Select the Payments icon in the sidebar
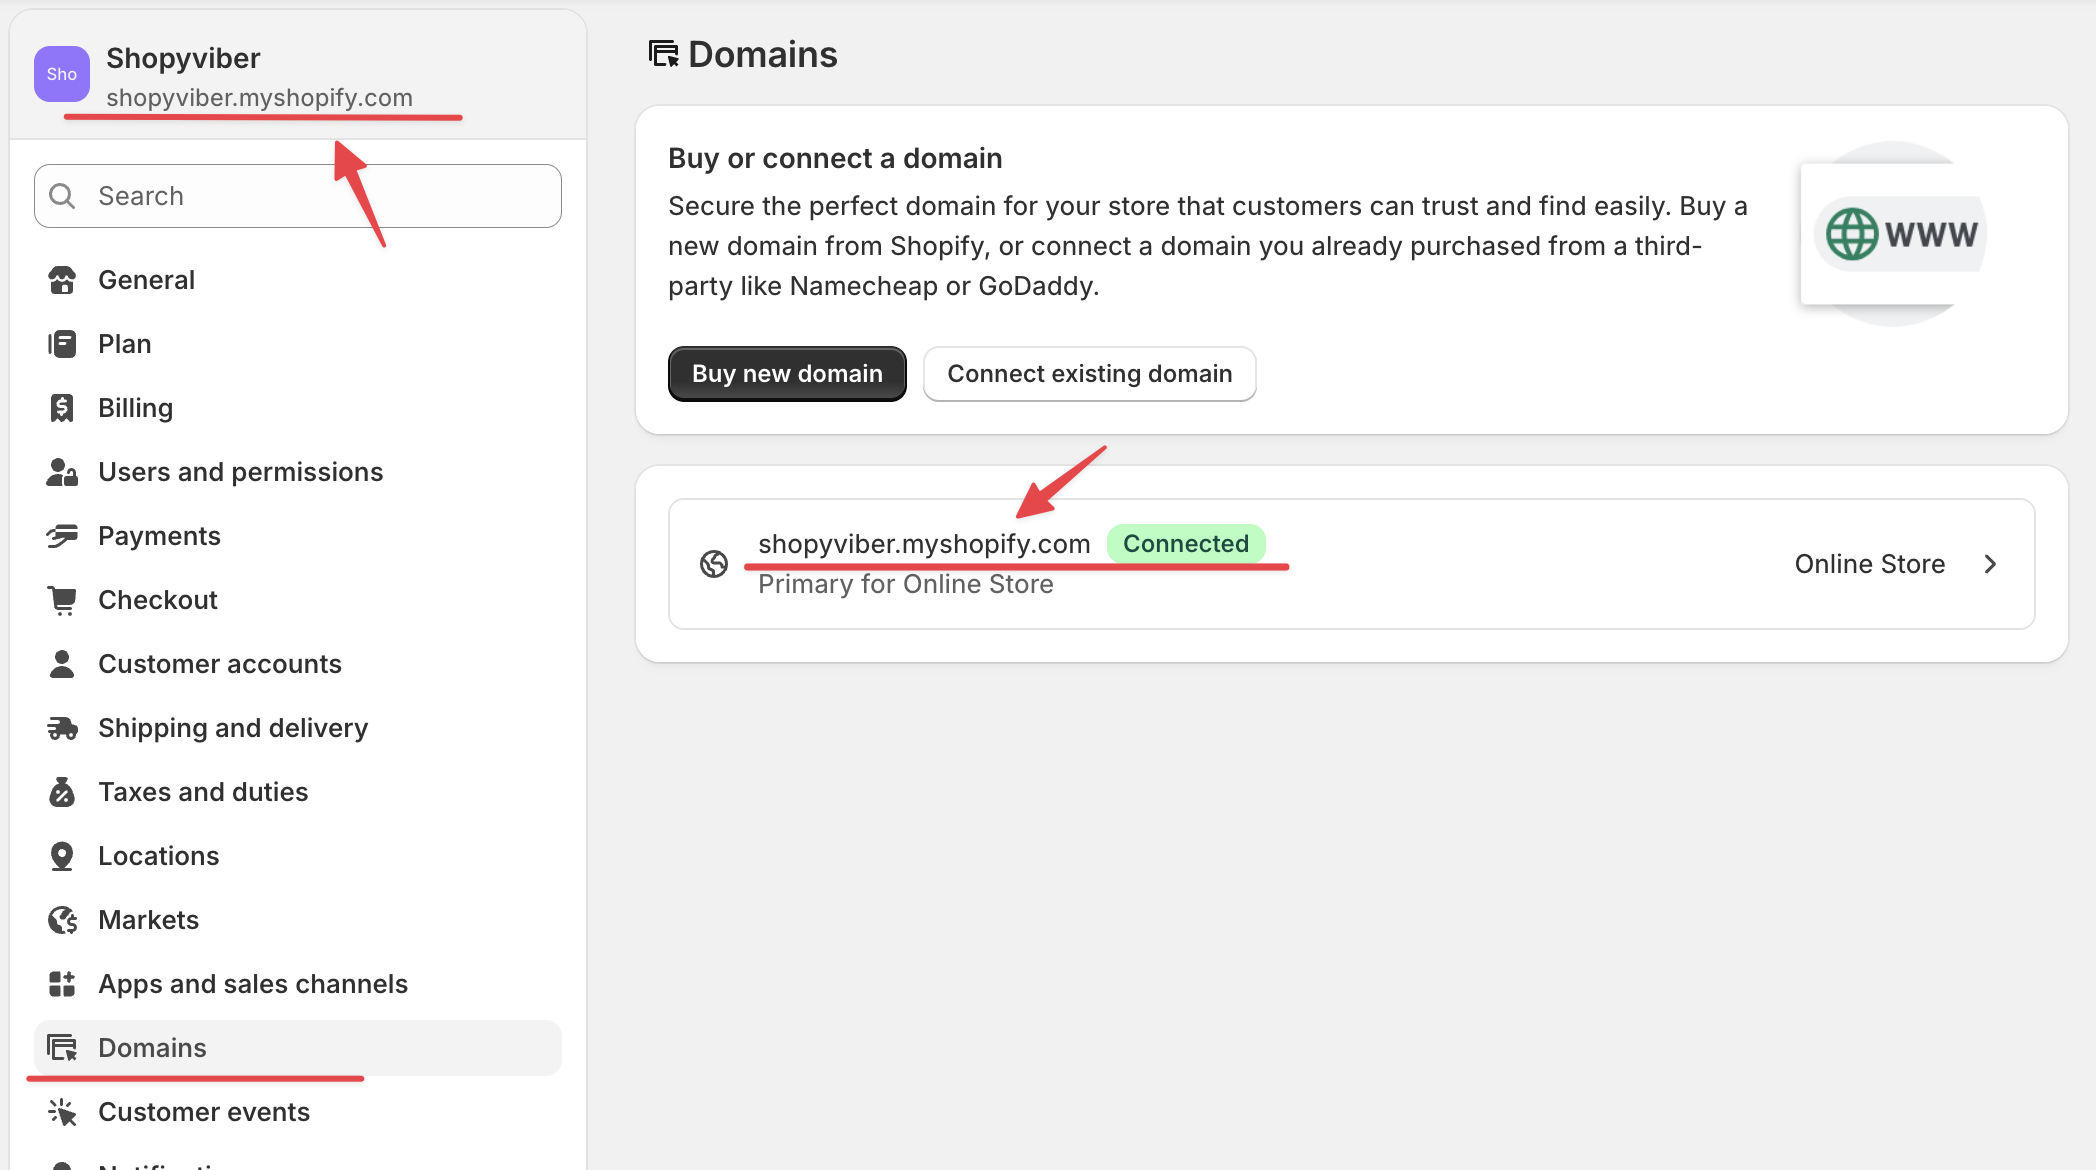 point(62,535)
